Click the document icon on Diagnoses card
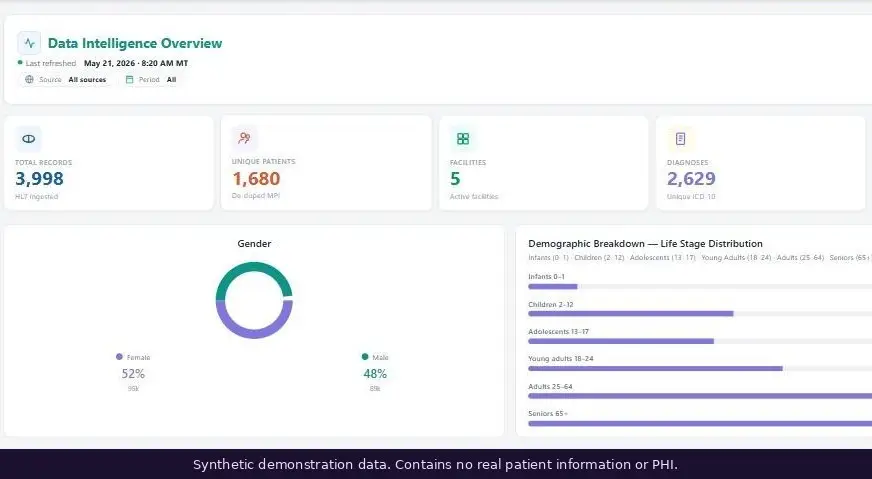The width and height of the screenshot is (872, 479). tap(680, 139)
